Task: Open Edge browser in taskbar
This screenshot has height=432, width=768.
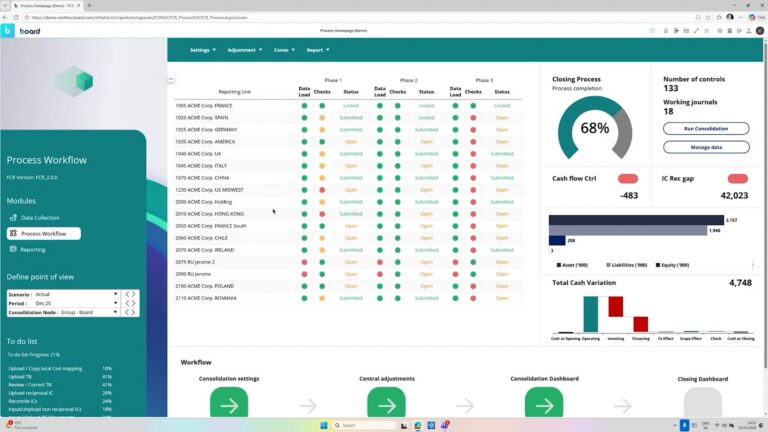Action: [x=417, y=425]
